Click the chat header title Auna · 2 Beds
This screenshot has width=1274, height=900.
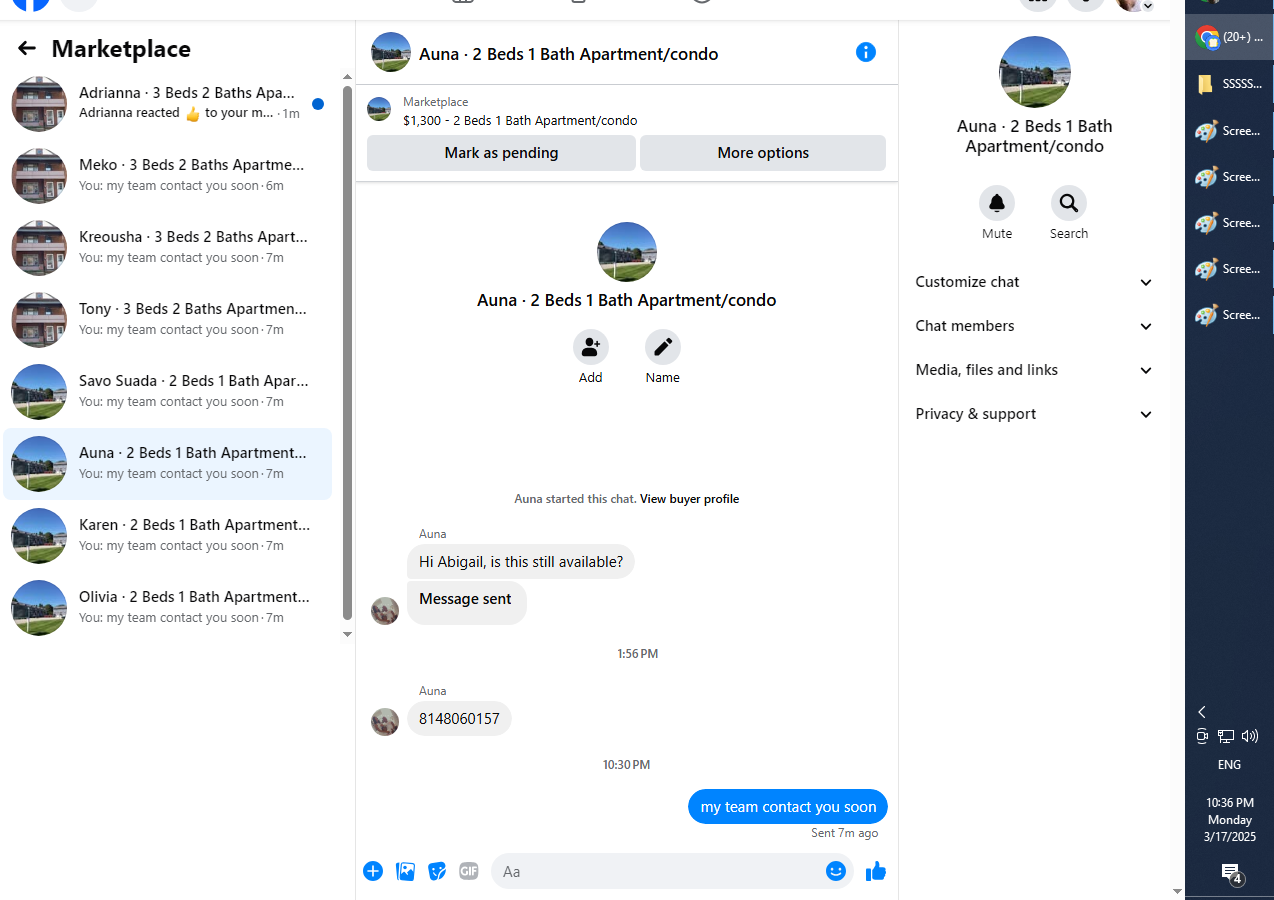click(568, 54)
